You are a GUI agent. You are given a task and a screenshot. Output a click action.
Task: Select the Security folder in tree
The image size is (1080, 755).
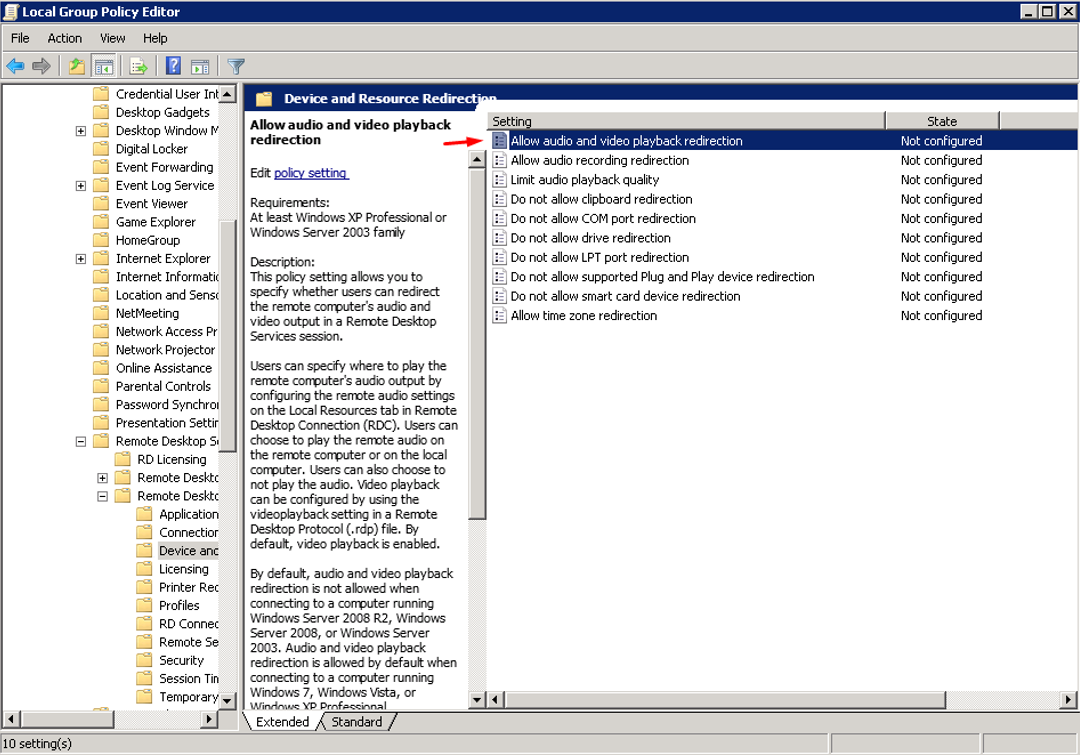[181, 660]
